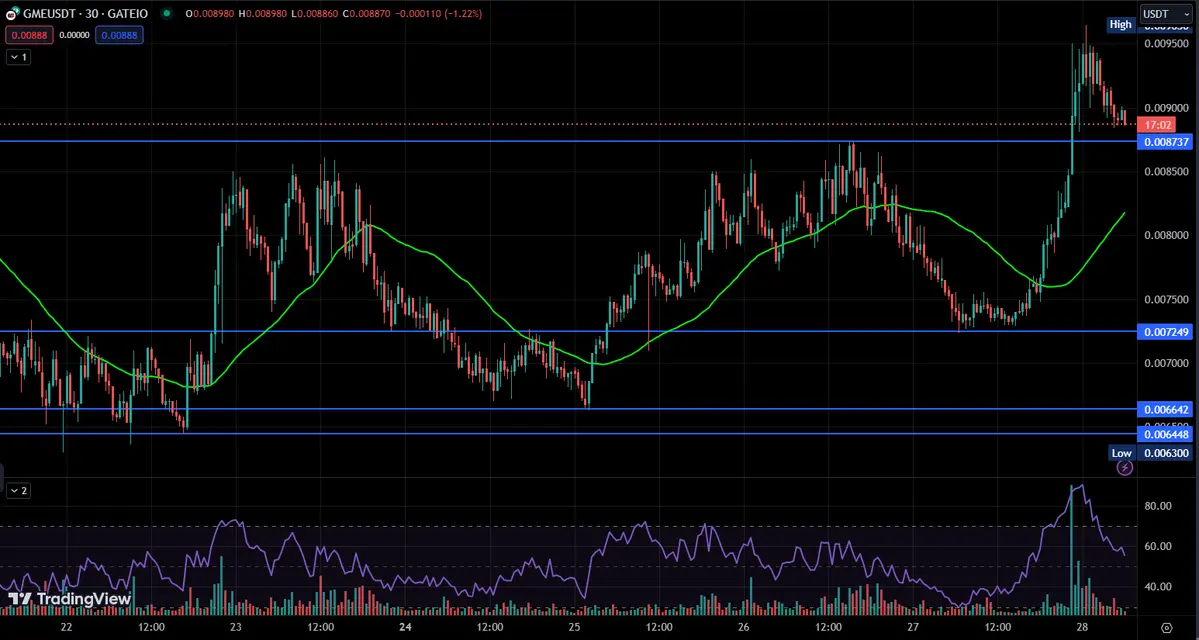Screen dimensions: 1199x640
Task: Click the 0.009000 price axis label
Action: coord(1166,108)
